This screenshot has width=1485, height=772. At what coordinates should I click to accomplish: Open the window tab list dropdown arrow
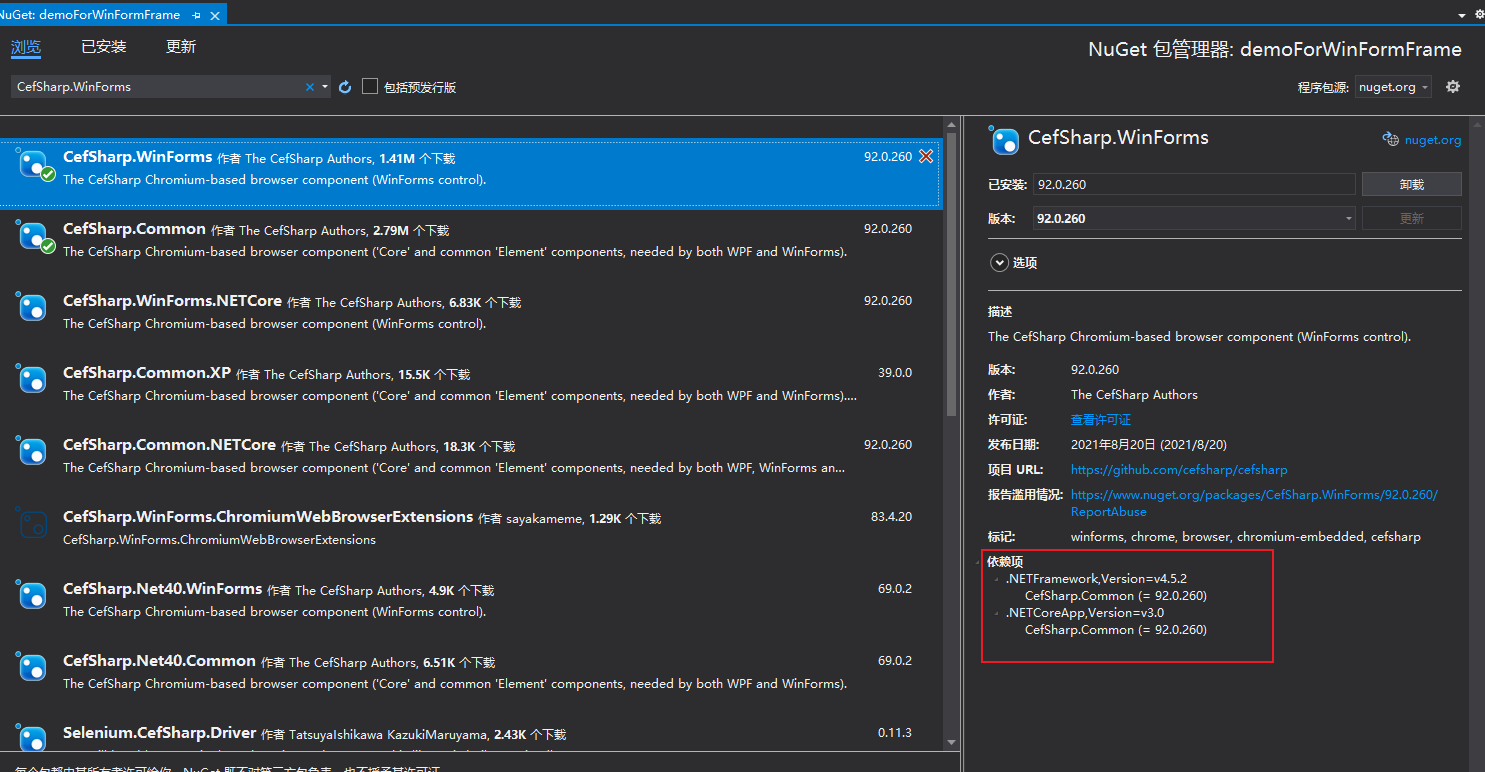pyautogui.click(x=1461, y=16)
